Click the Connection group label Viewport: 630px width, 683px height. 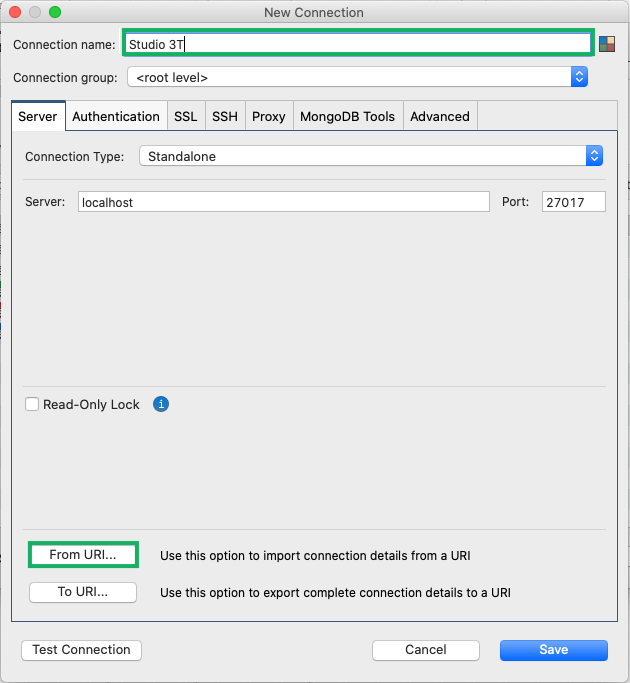(65, 78)
